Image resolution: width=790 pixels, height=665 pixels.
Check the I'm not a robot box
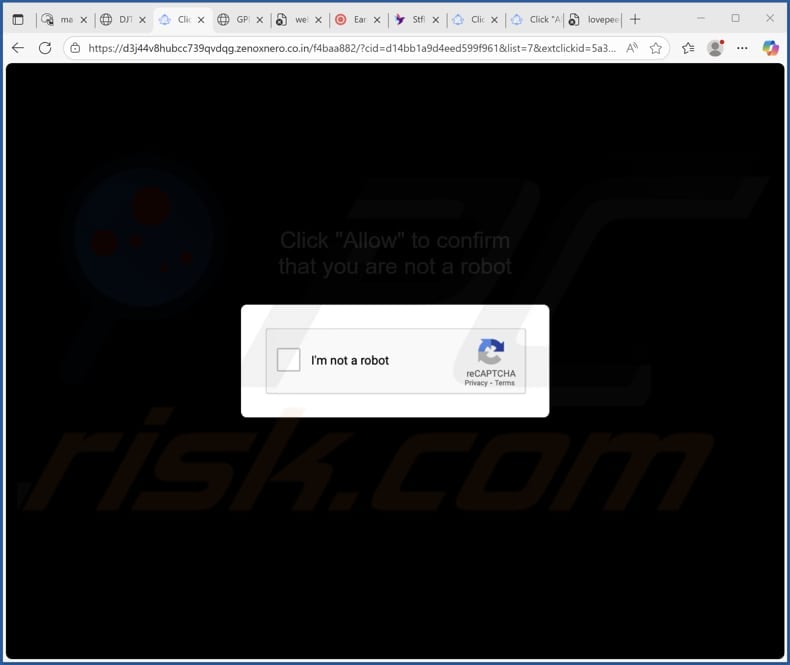(x=288, y=360)
